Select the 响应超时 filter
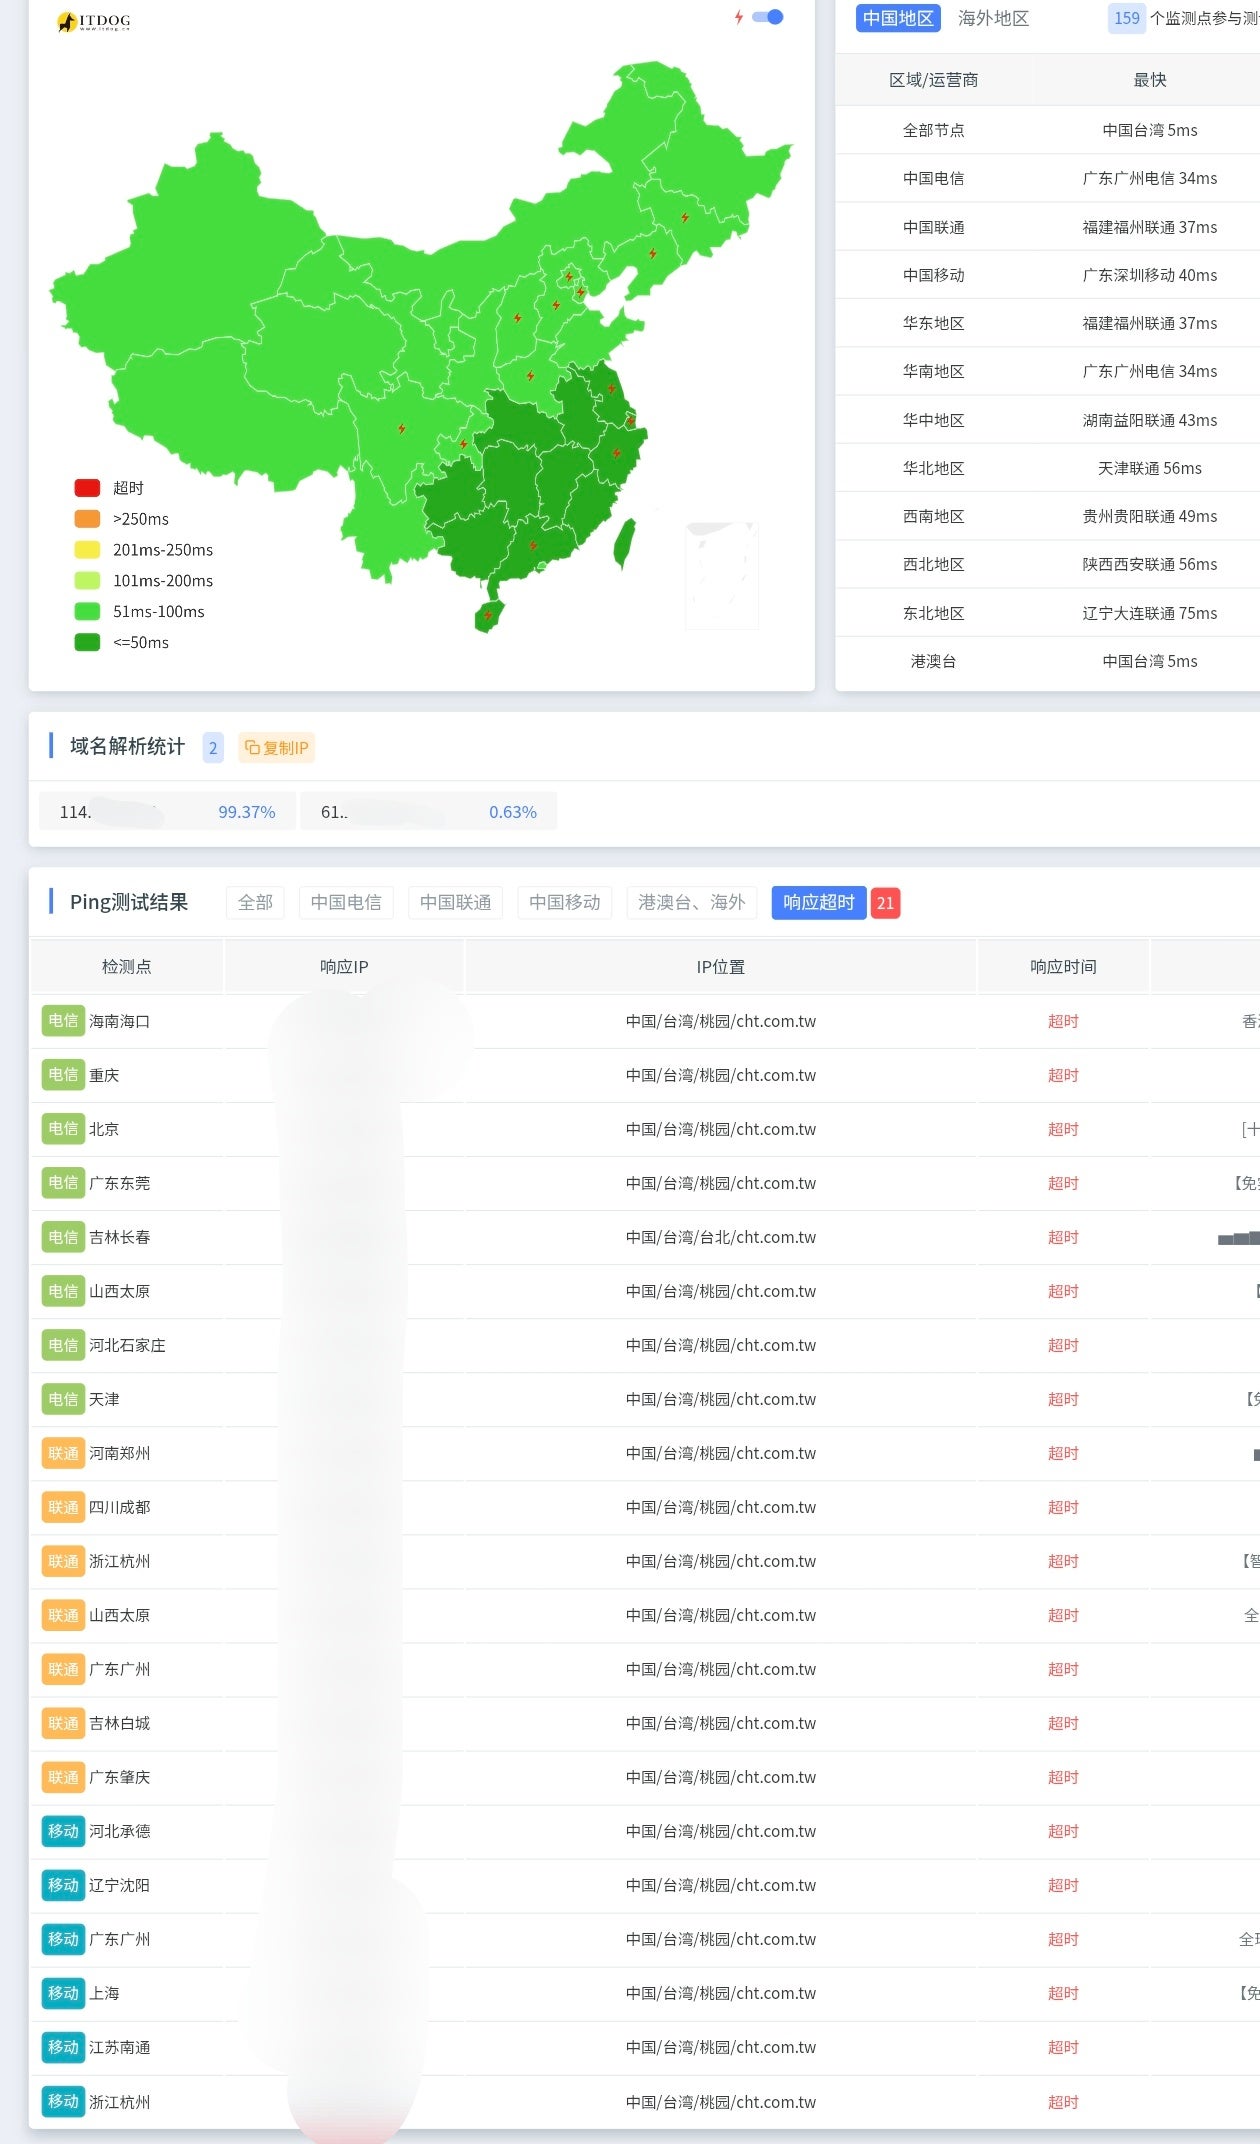This screenshot has height=2144, width=1260. [x=819, y=902]
